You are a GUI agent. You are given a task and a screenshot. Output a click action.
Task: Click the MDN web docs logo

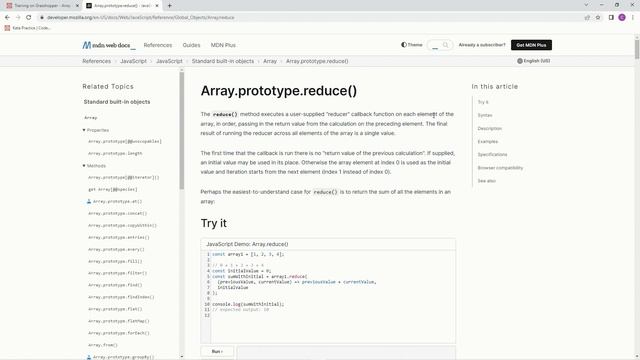coord(109,45)
